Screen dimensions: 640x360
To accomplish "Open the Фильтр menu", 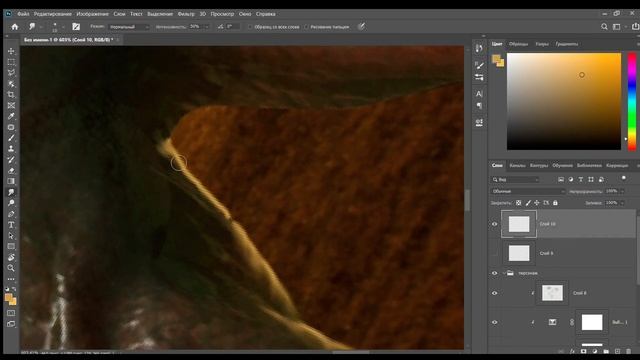I will [186, 14].
